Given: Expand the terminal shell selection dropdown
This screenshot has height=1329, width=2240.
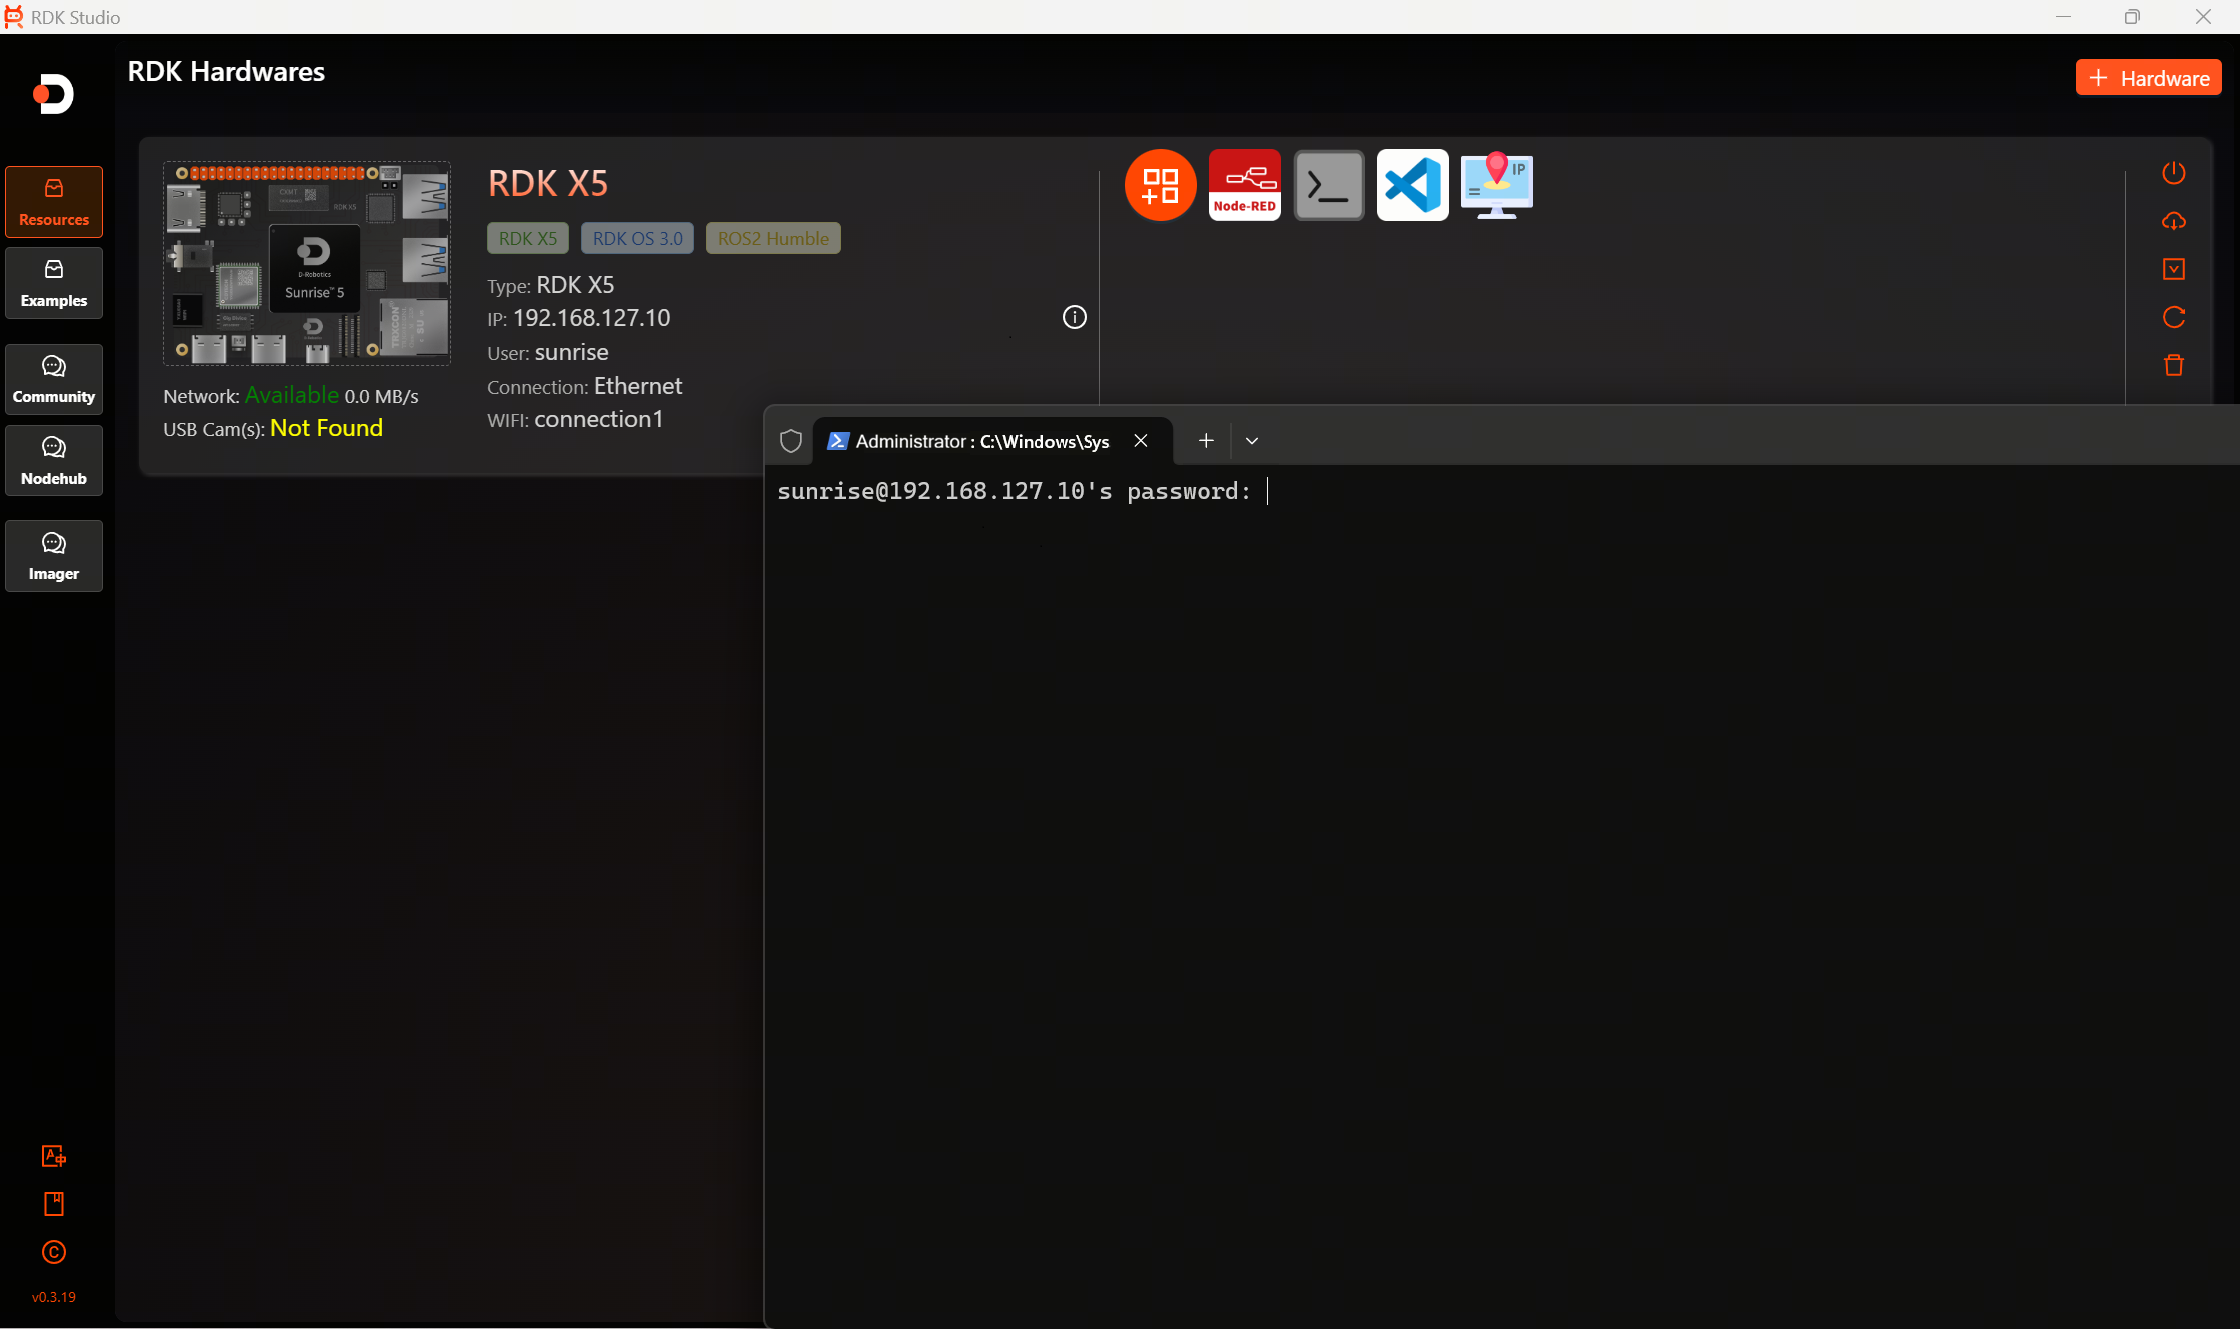Looking at the screenshot, I should pyautogui.click(x=1251, y=441).
